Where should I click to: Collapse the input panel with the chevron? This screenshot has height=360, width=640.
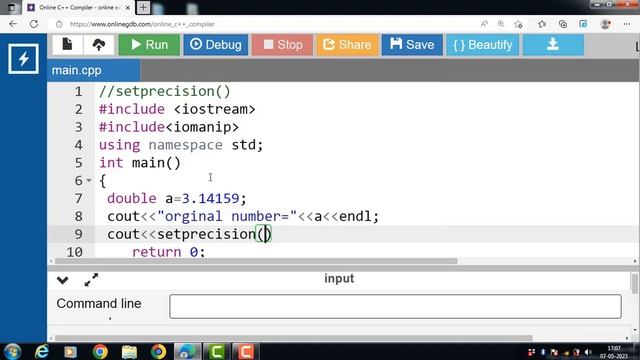pyautogui.click(x=62, y=280)
